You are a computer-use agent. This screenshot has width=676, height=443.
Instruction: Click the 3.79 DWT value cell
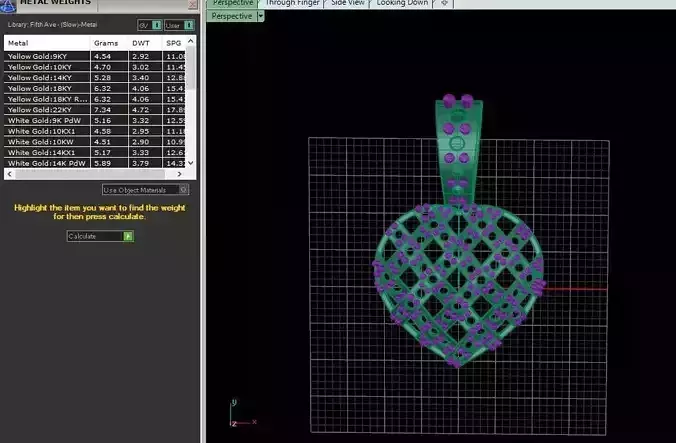click(145, 163)
